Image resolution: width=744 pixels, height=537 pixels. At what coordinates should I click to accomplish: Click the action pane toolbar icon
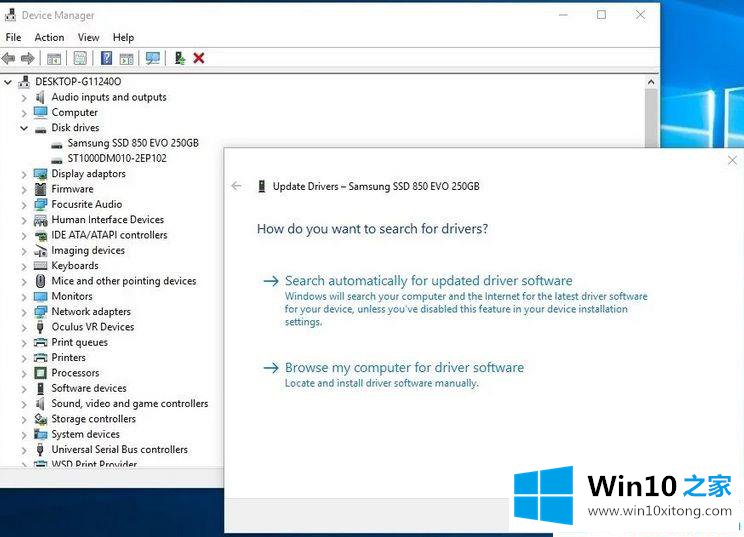(x=126, y=59)
